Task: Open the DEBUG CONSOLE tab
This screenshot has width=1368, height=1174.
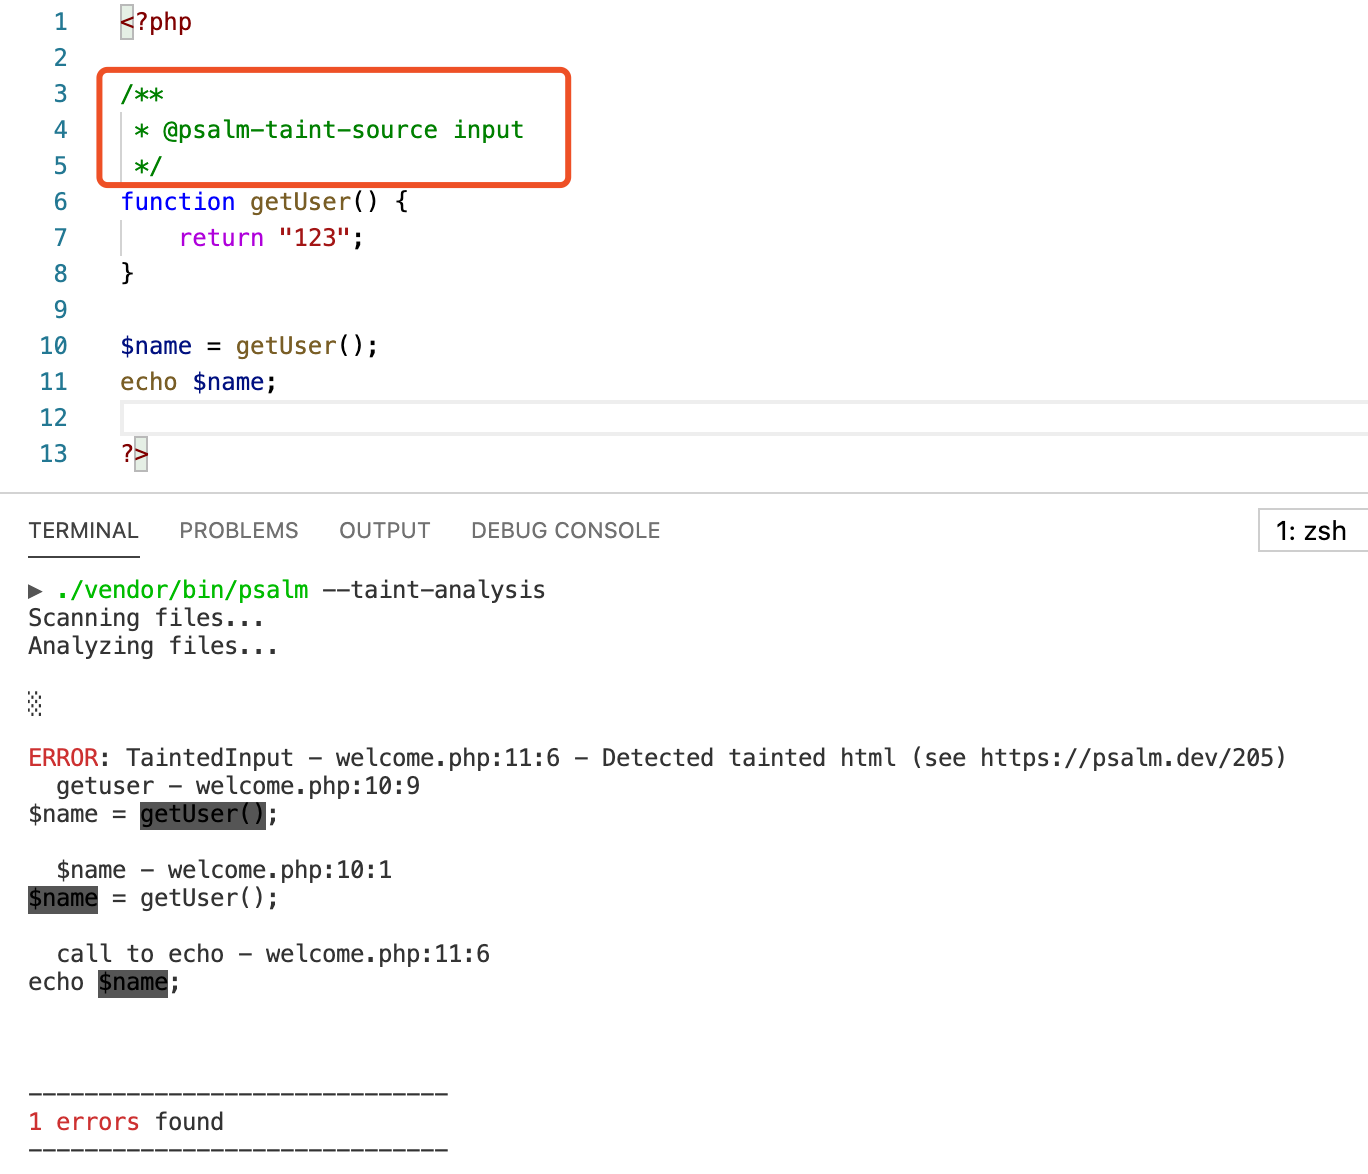Action: coord(566,530)
